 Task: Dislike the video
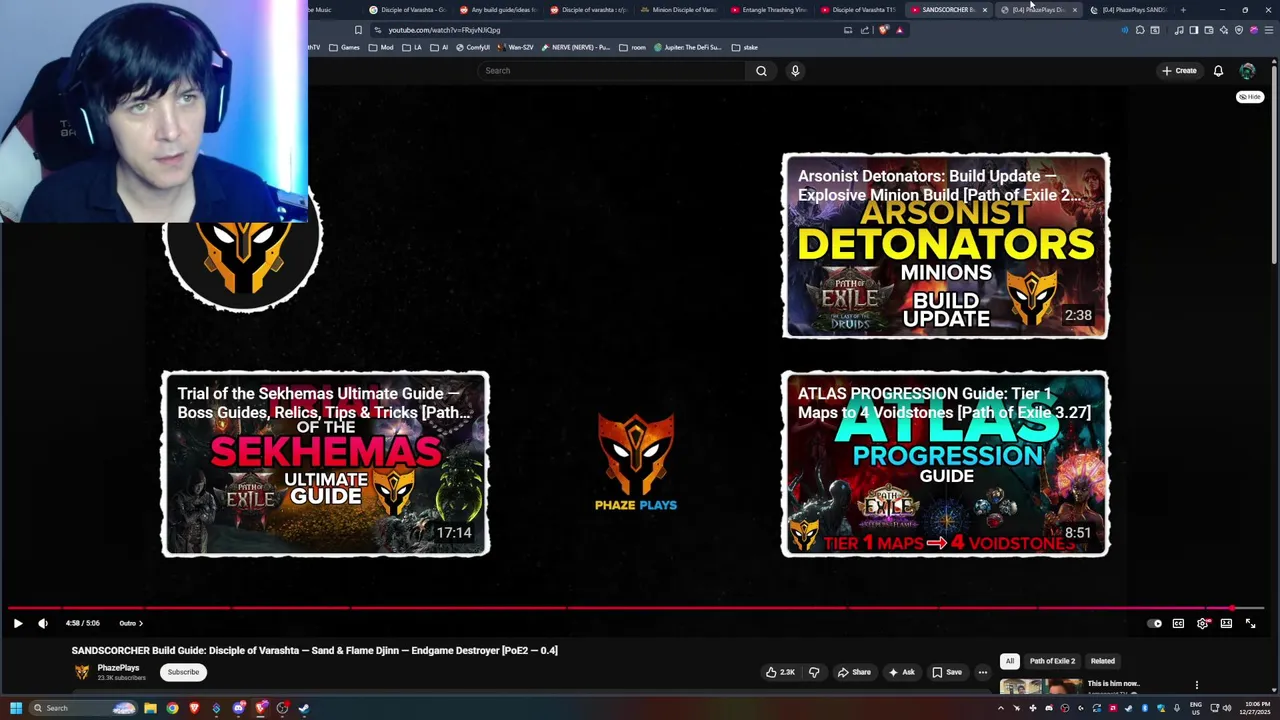point(813,672)
